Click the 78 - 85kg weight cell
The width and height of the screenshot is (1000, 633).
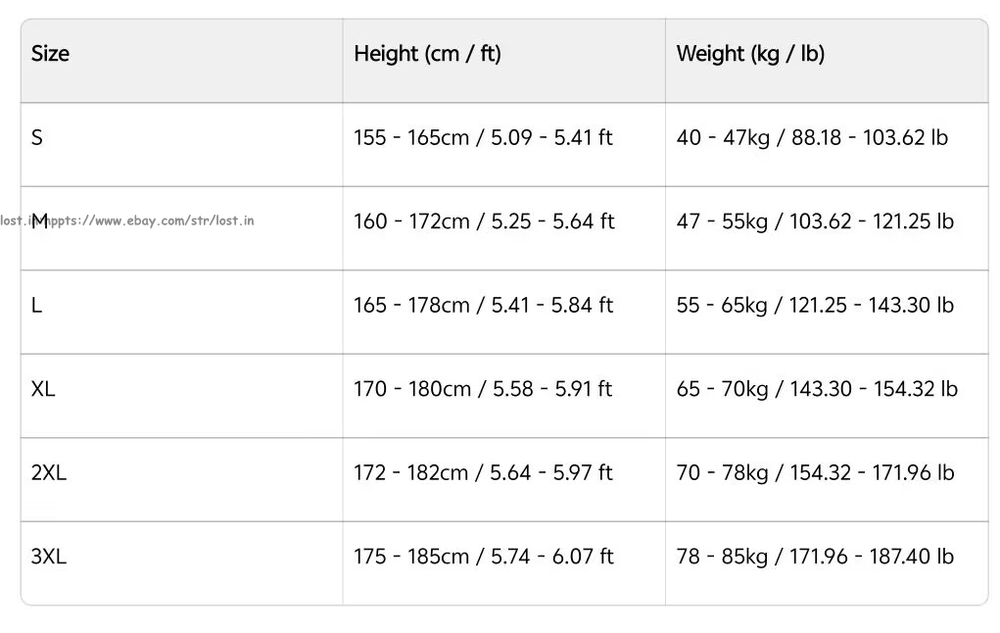pyautogui.click(x=814, y=557)
